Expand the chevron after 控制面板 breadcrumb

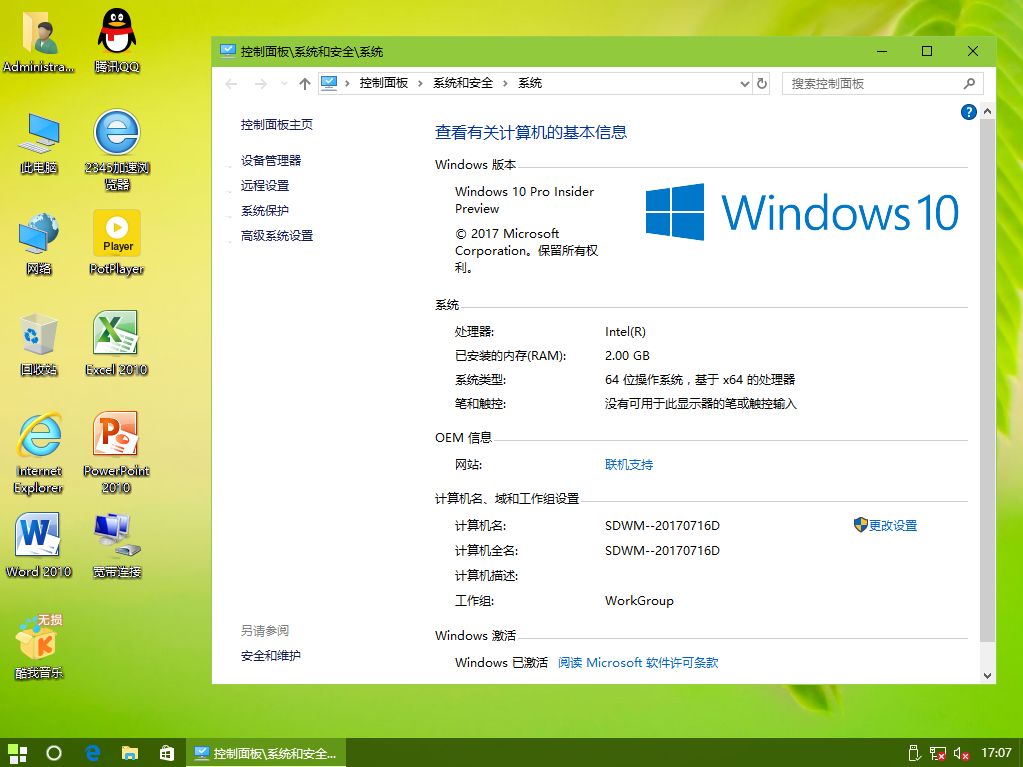pos(420,83)
